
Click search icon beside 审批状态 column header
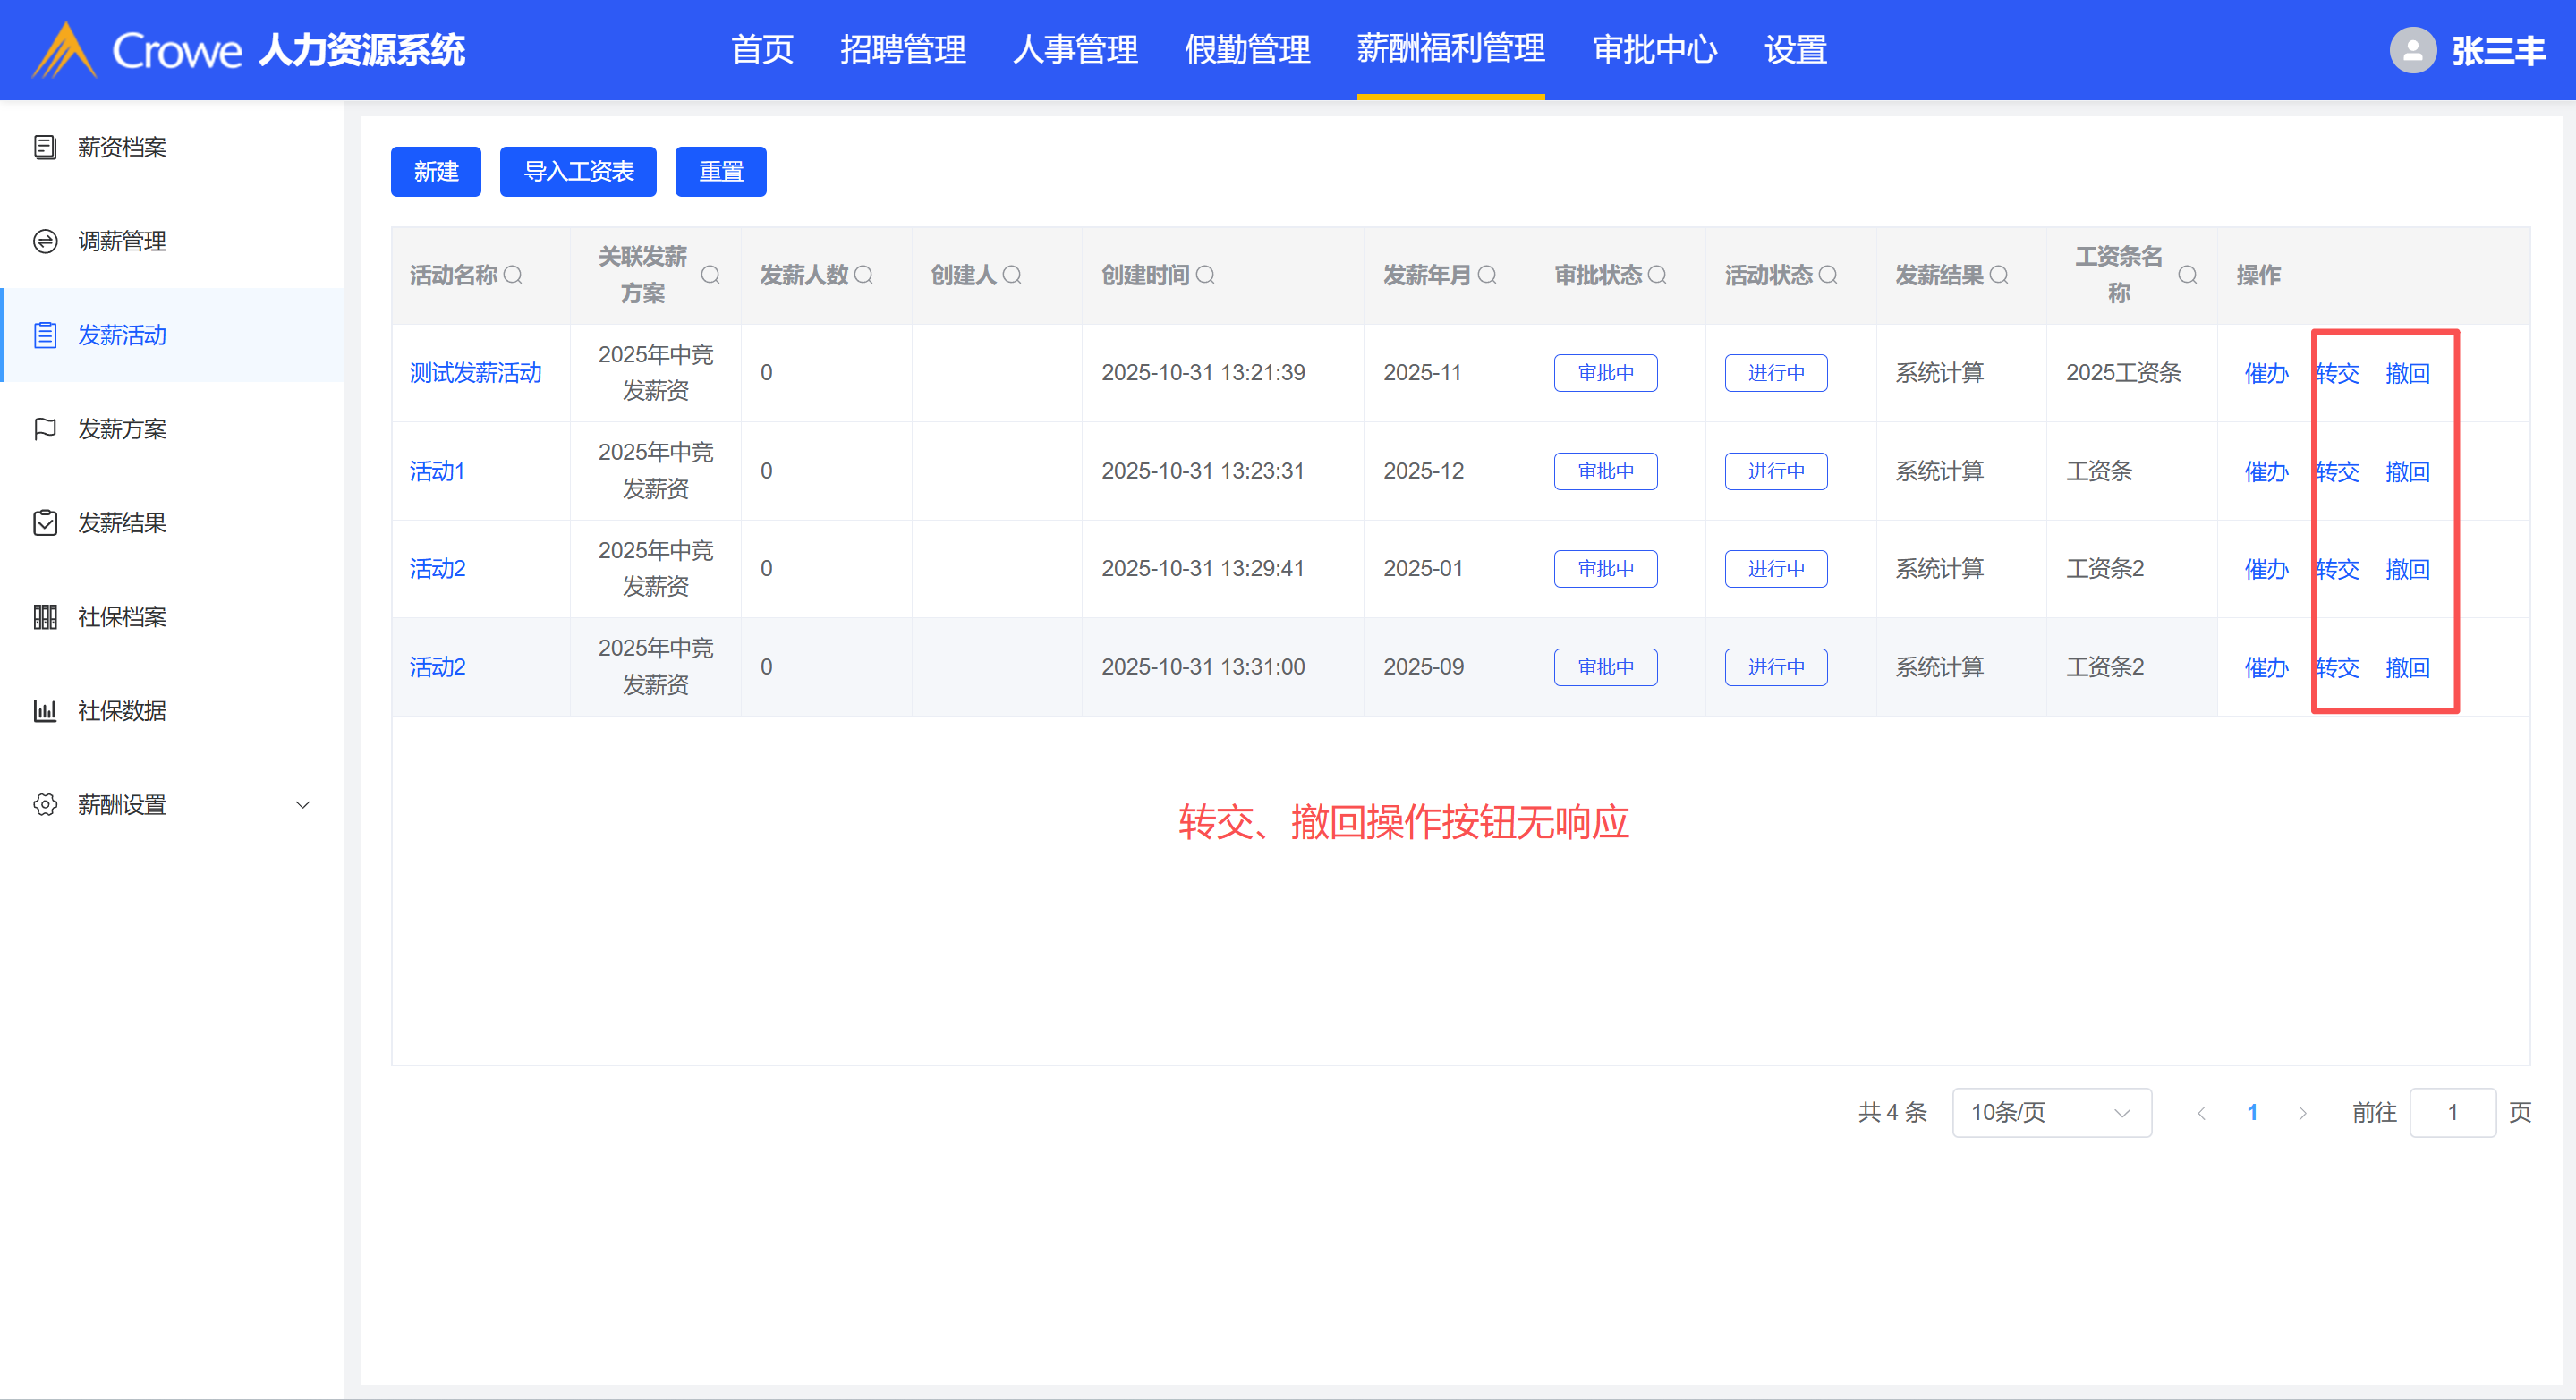coord(1657,275)
